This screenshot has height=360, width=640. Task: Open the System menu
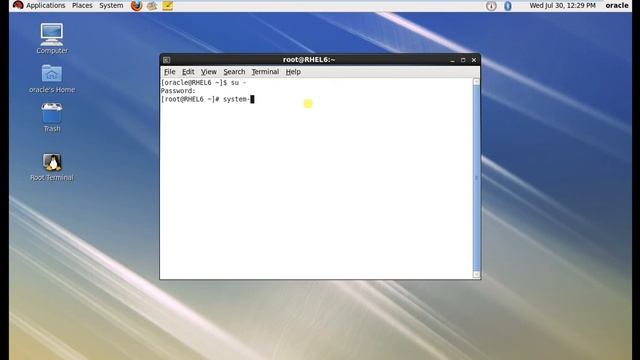click(x=111, y=5)
